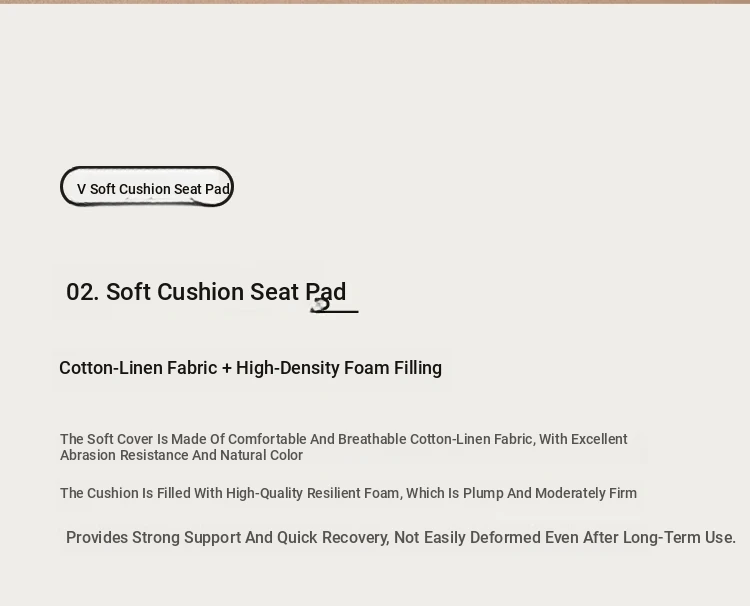Click the V mark inside the pill label
This screenshot has height=606, width=750.
[81, 189]
